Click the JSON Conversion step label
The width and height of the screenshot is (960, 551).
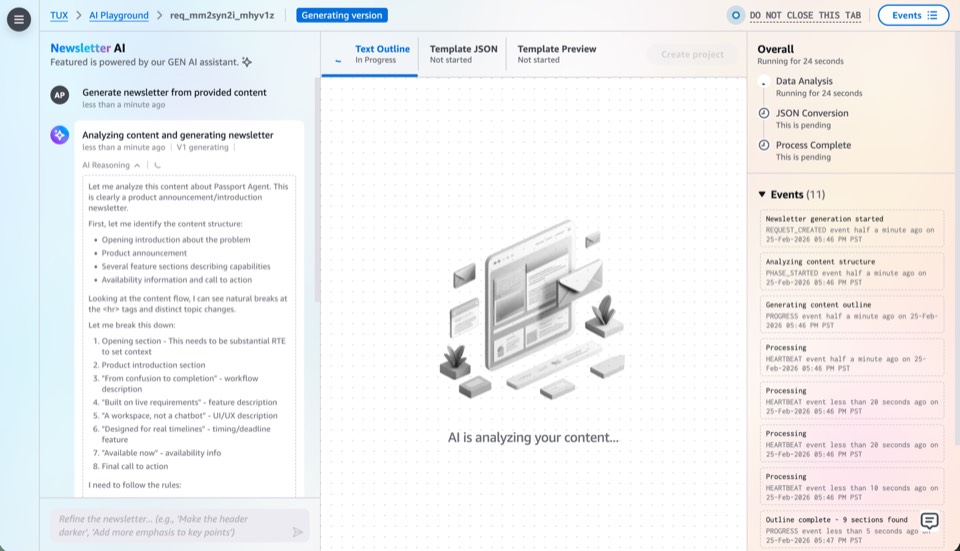(x=812, y=113)
